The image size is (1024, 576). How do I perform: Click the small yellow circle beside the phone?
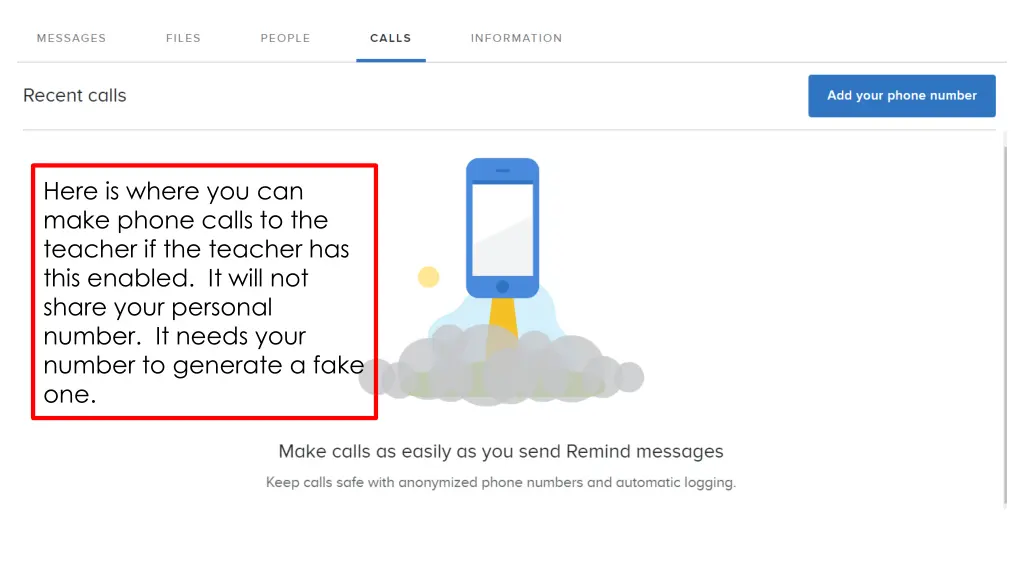428,277
